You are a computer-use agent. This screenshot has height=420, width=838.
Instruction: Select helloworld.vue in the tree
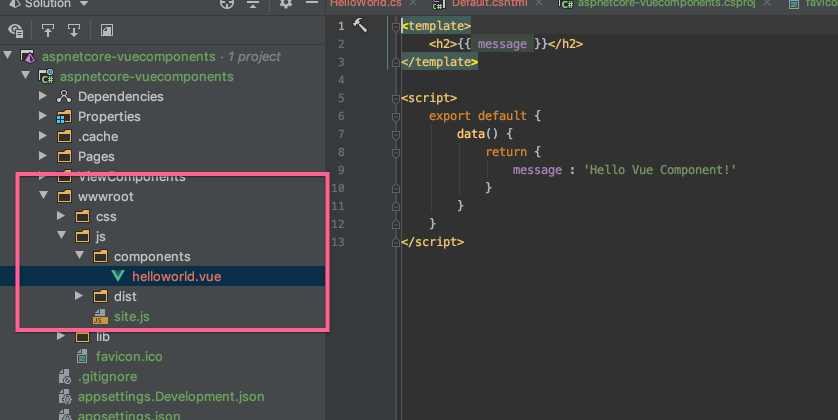click(176, 276)
